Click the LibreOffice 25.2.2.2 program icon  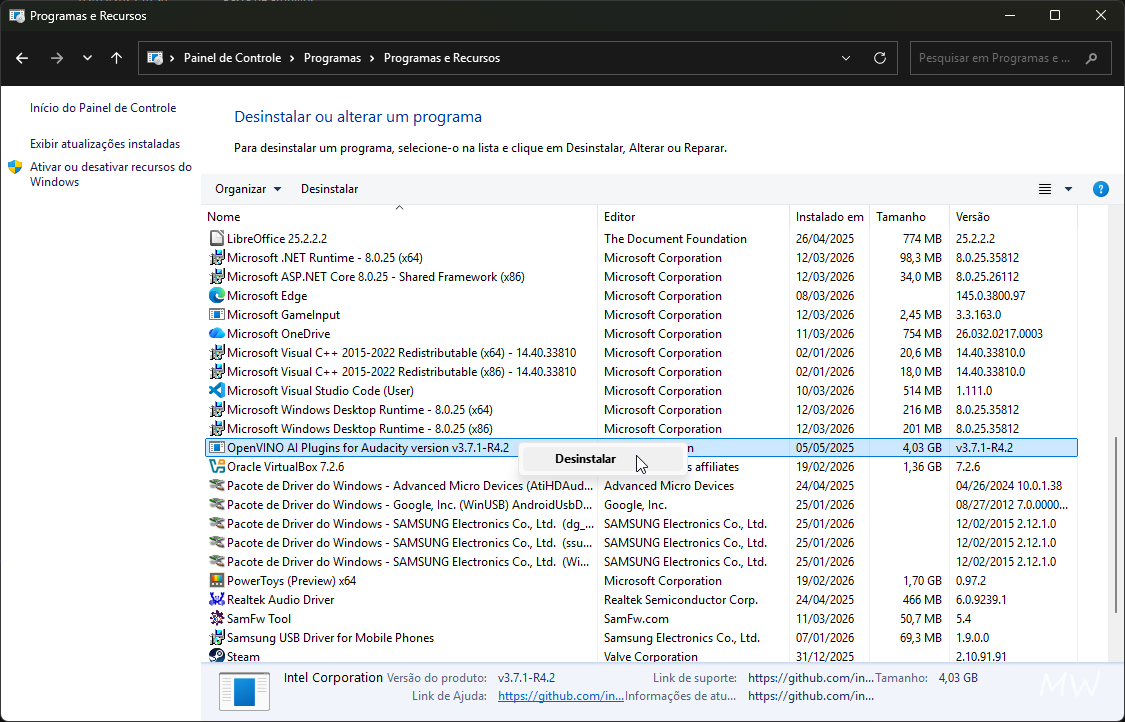point(216,238)
